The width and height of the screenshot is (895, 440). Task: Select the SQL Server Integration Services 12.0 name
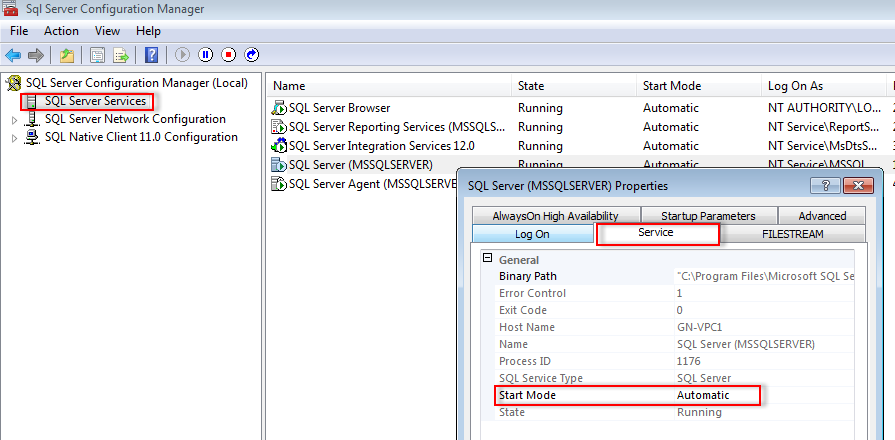(x=382, y=146)
